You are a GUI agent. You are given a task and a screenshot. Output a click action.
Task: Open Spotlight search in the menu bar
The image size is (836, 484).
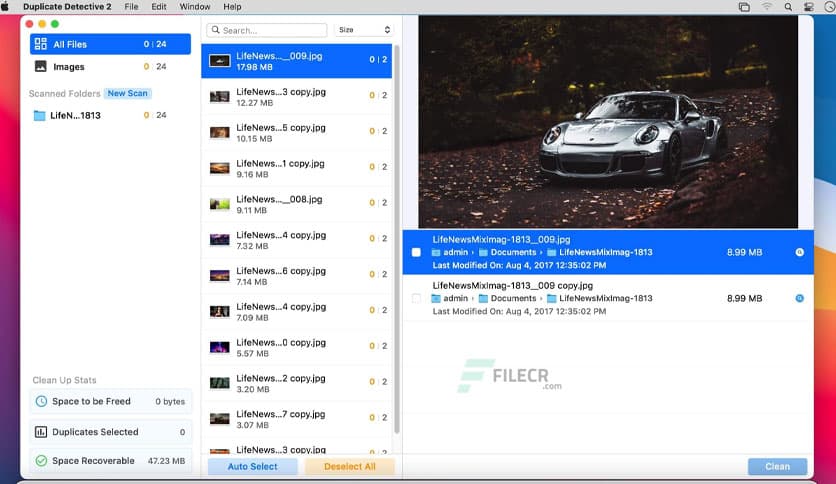pos(788,6)
